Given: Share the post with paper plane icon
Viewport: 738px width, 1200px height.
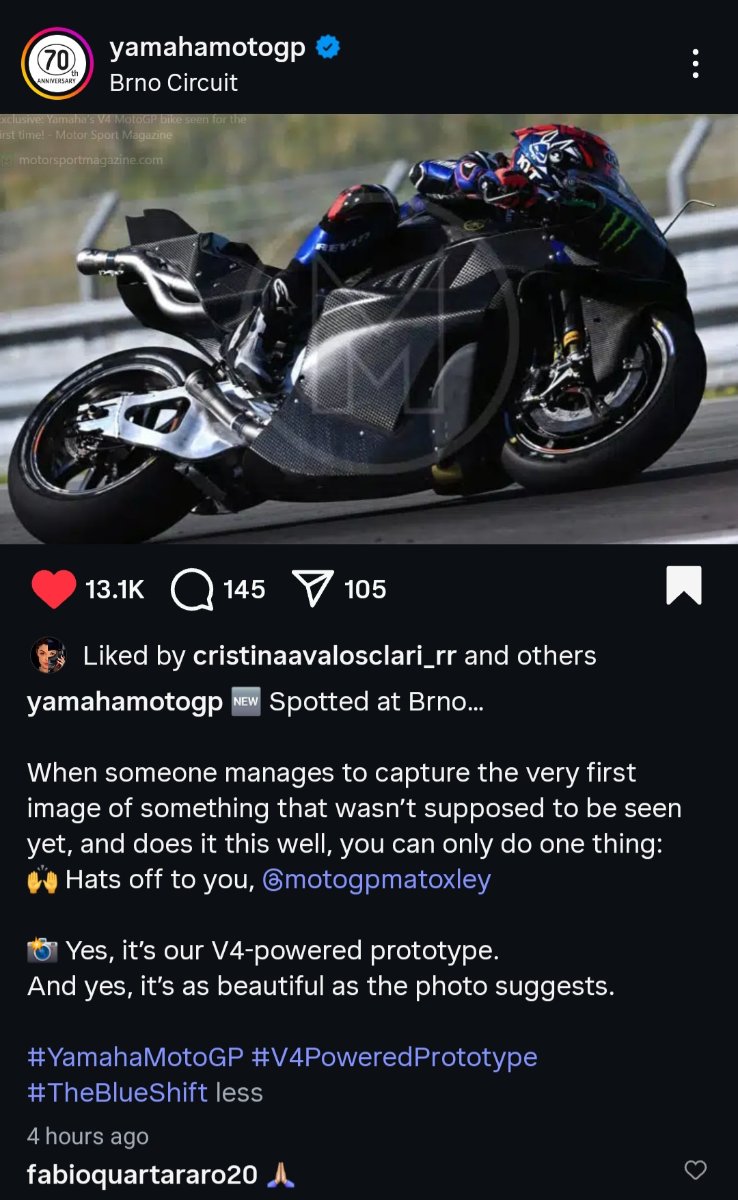Looking at the screenshot, I should [313, 590].
